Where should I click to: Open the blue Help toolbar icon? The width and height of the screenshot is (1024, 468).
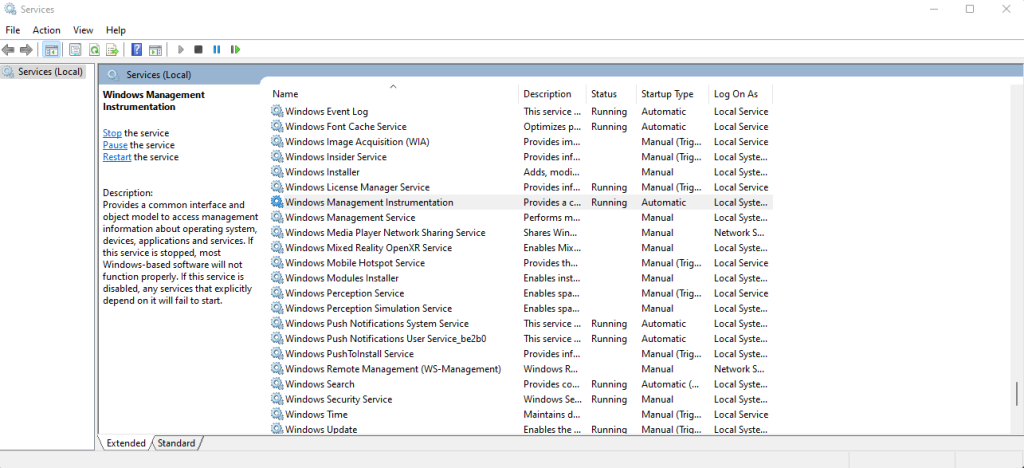click(x=136, y=50)
